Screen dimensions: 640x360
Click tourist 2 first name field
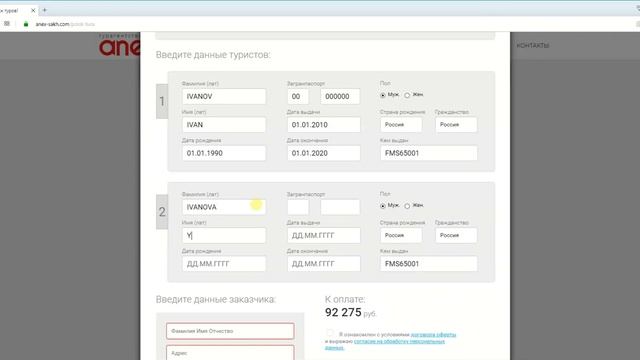coord(224,236)
